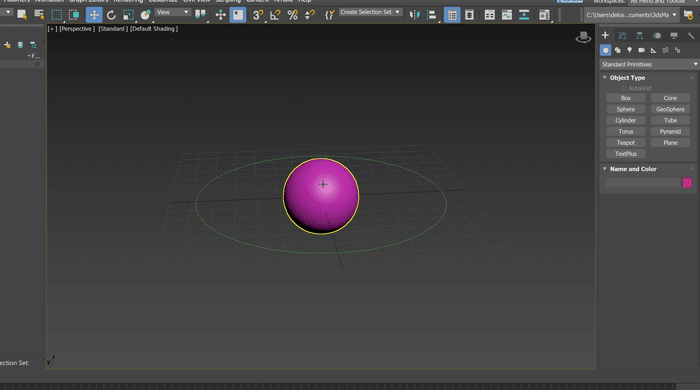Switch to Hierarchy panel tab
Viewport: 700px width, 390px height.
tap(639, 35)
